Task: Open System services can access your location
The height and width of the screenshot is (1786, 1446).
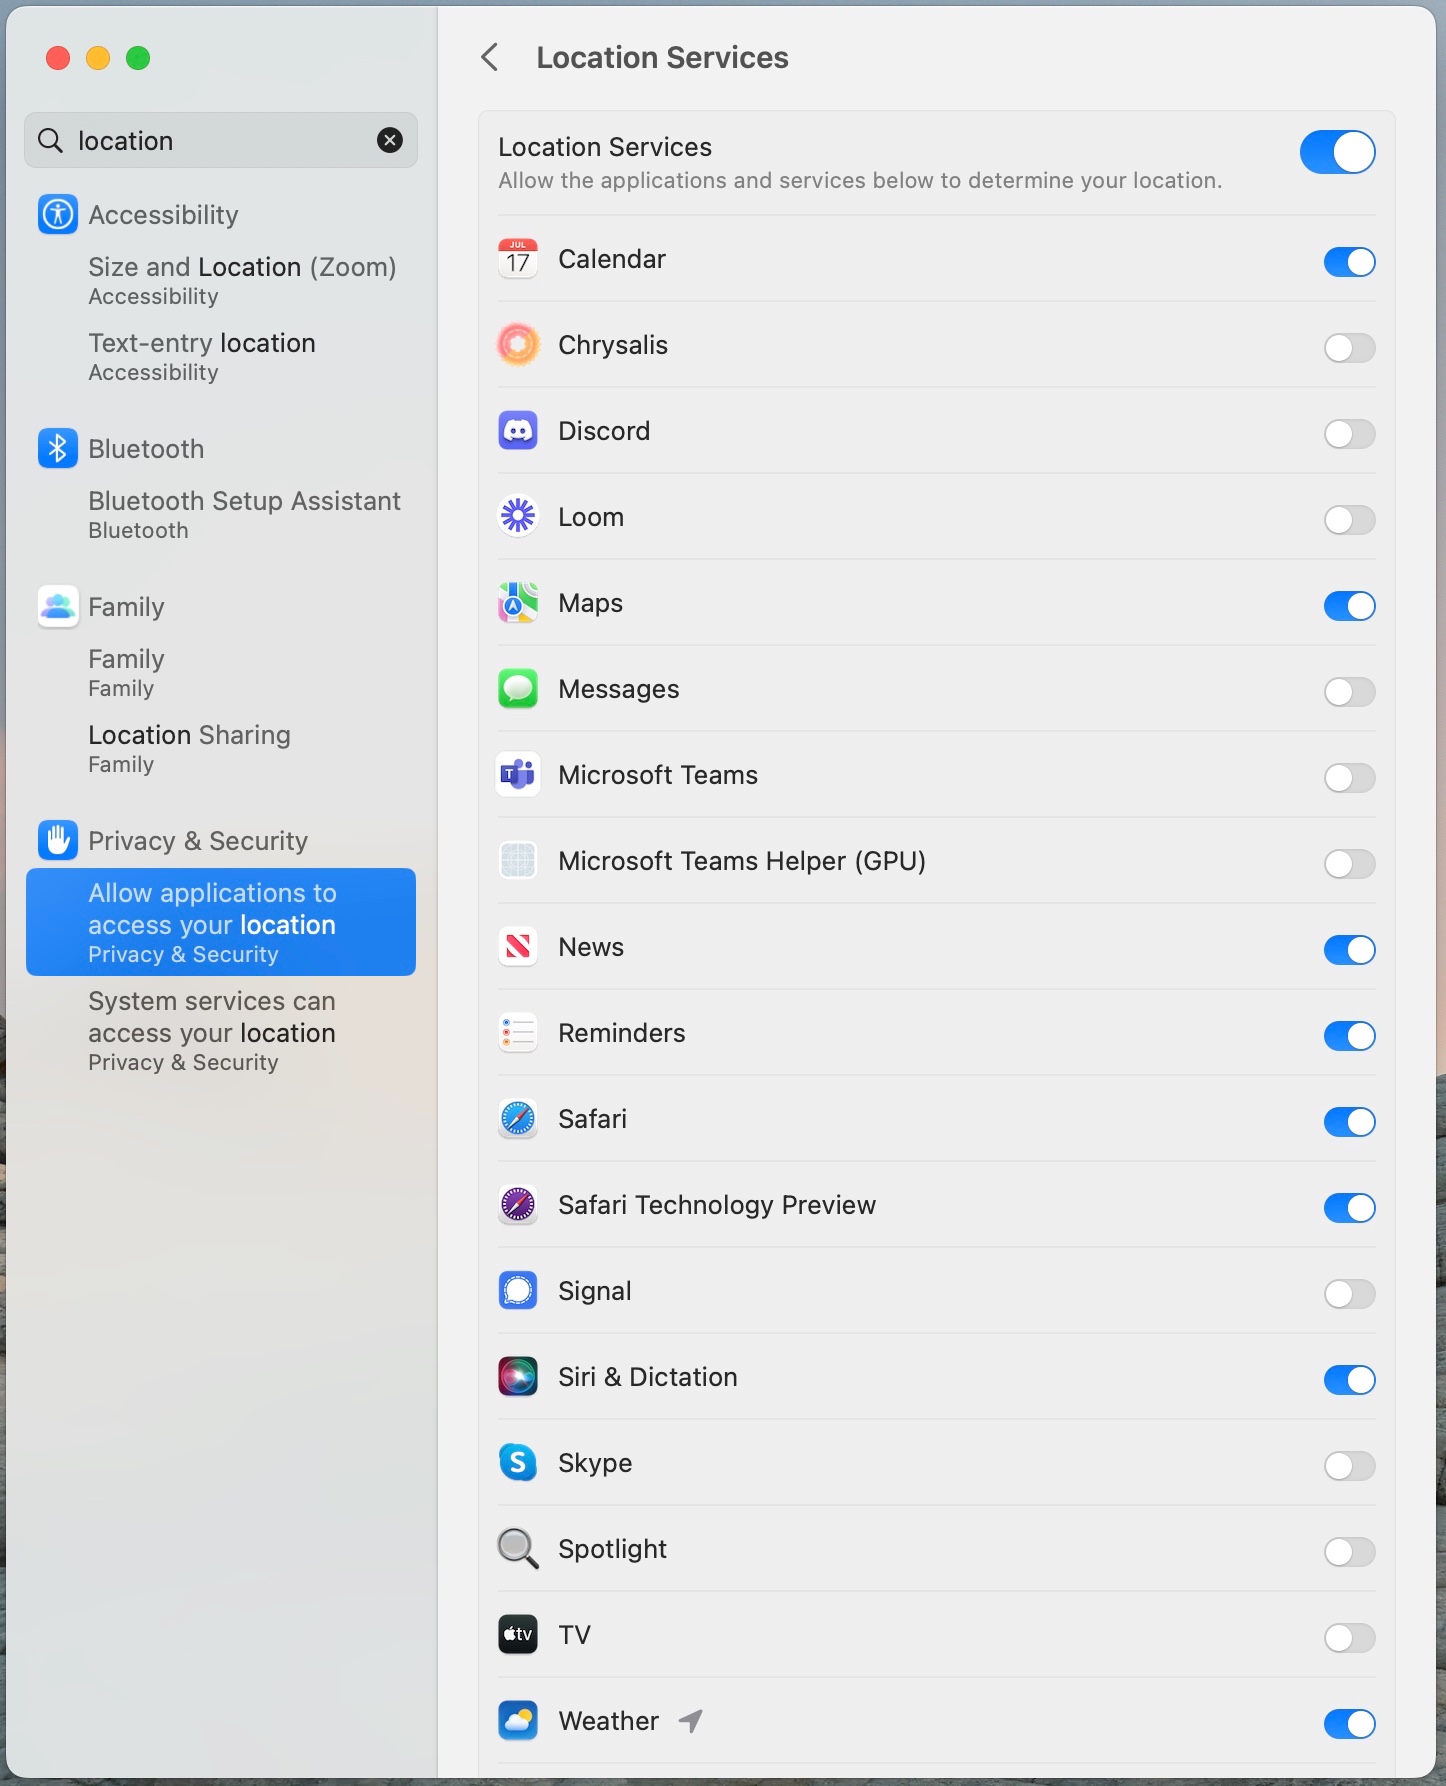Action: (x=221, y=1030)
